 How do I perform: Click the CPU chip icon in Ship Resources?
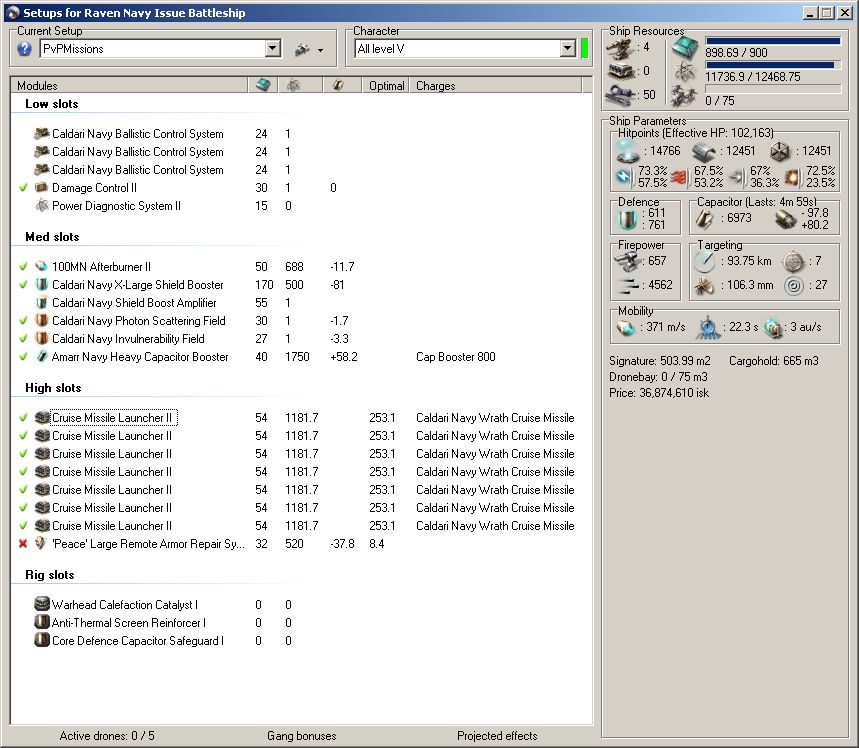click(x=686, y=48)
